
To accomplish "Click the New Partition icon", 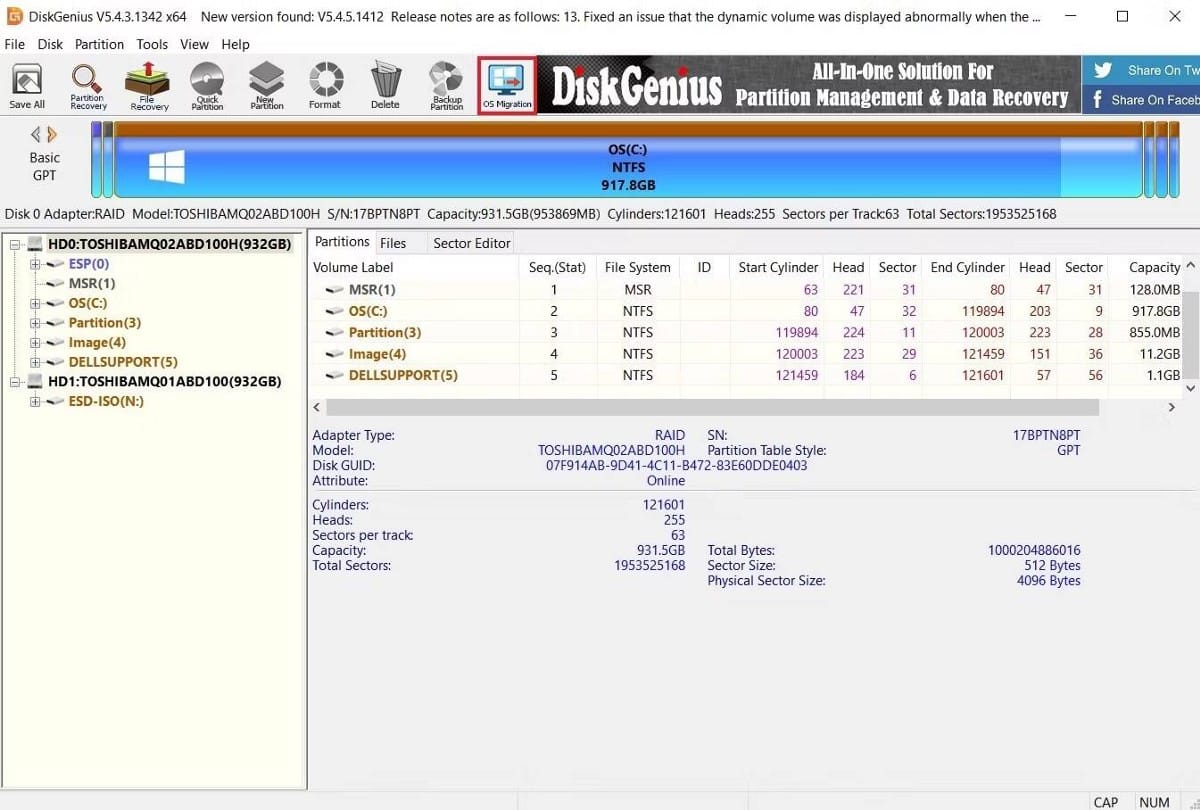I will coord(266,85).
